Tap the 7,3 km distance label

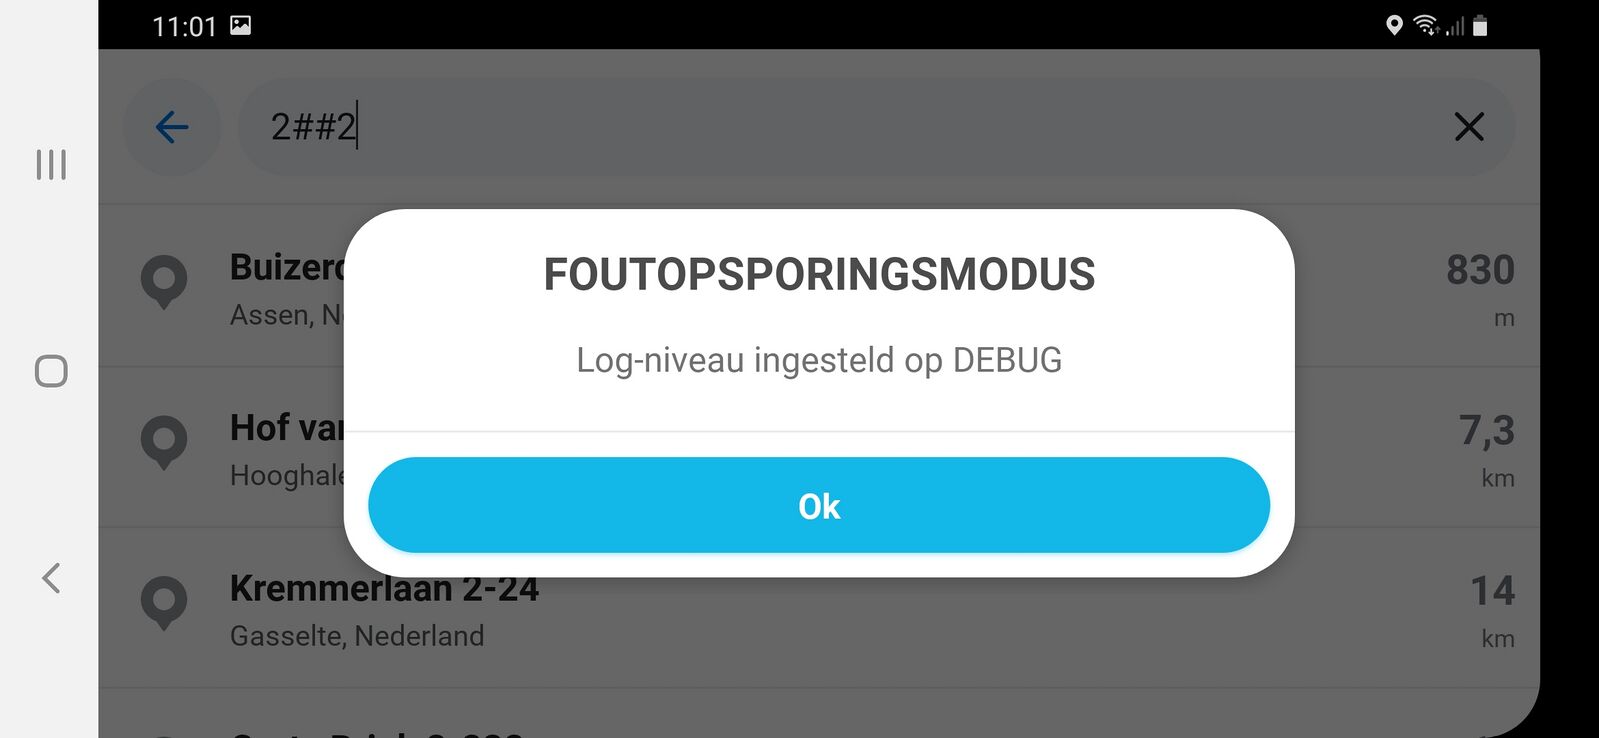1487,449
